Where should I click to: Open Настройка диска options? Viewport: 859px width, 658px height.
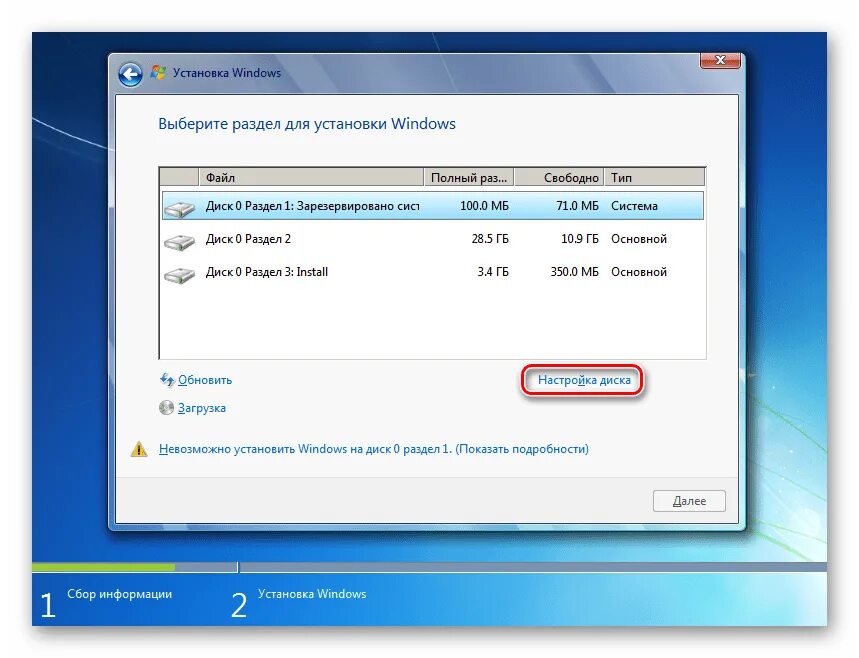click(584, 380)
